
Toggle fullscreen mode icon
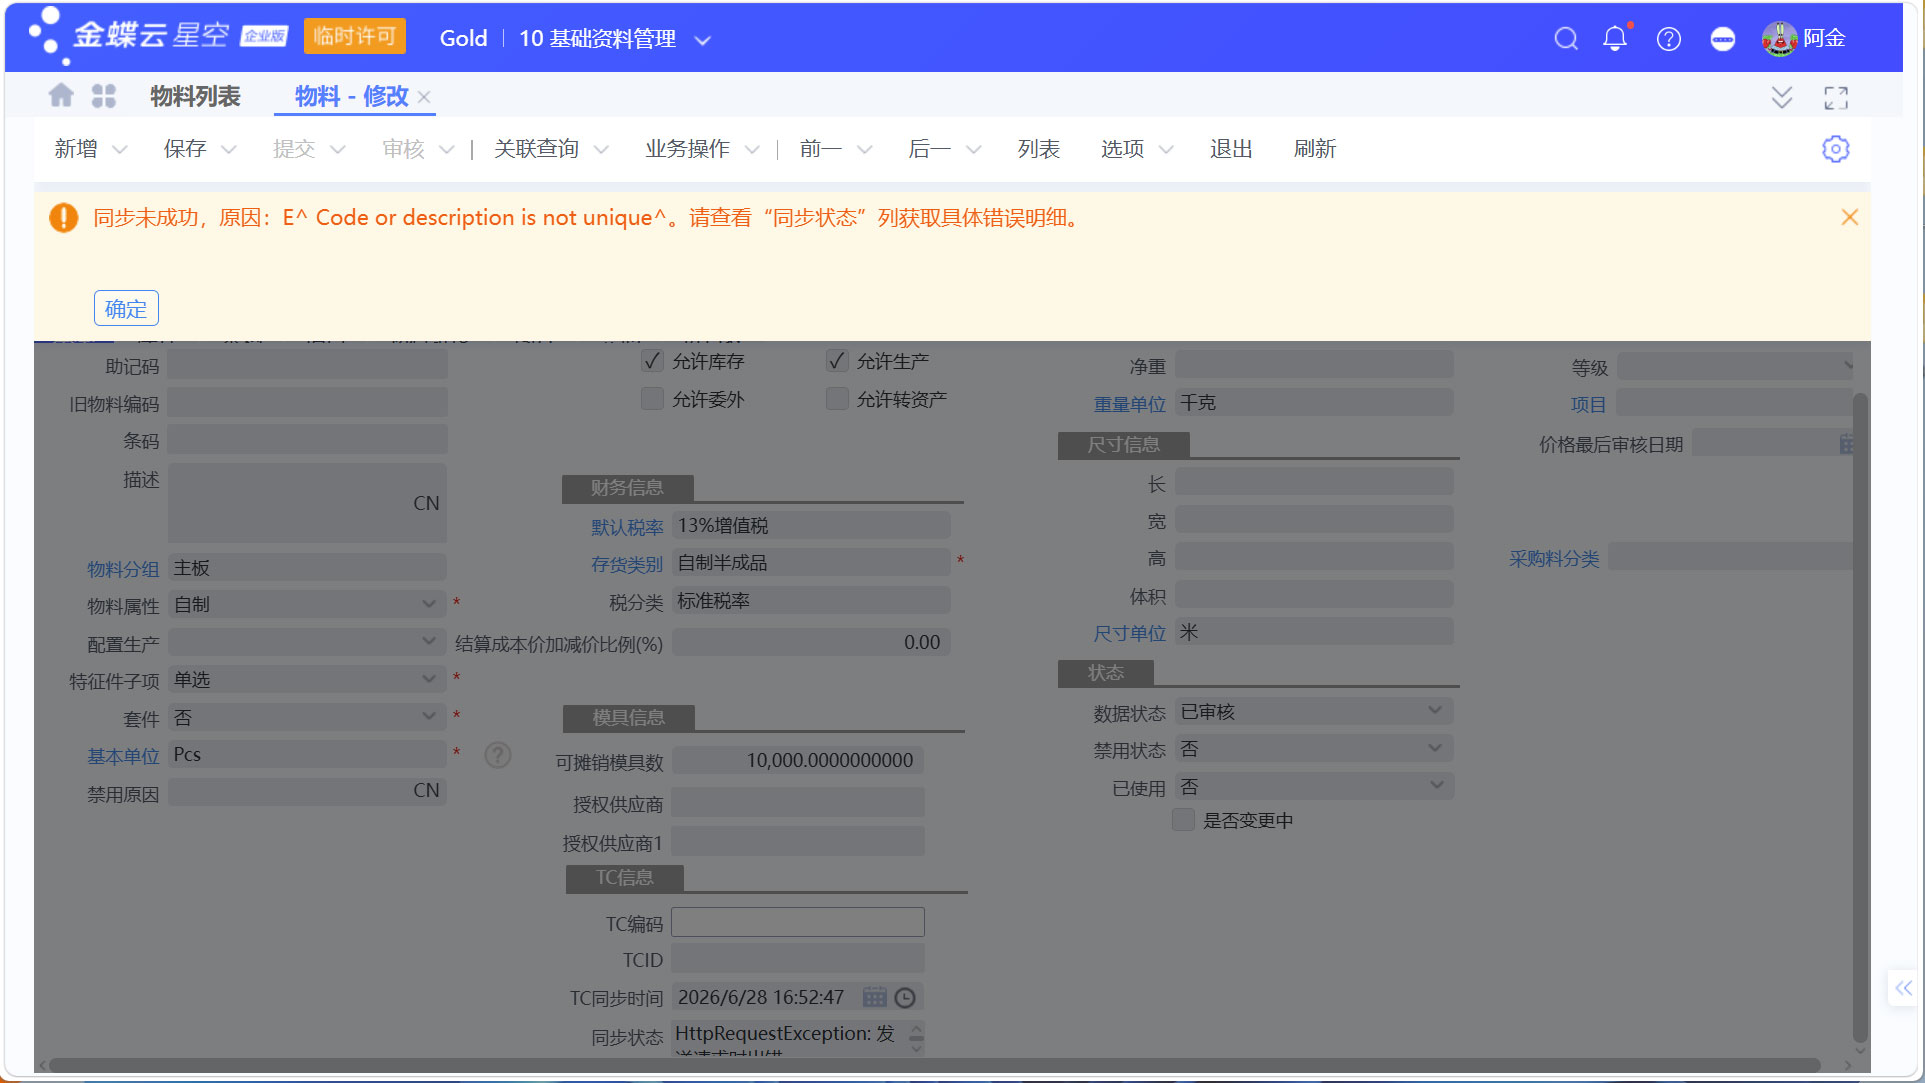pyautogui.click(x=1836, y=97)
